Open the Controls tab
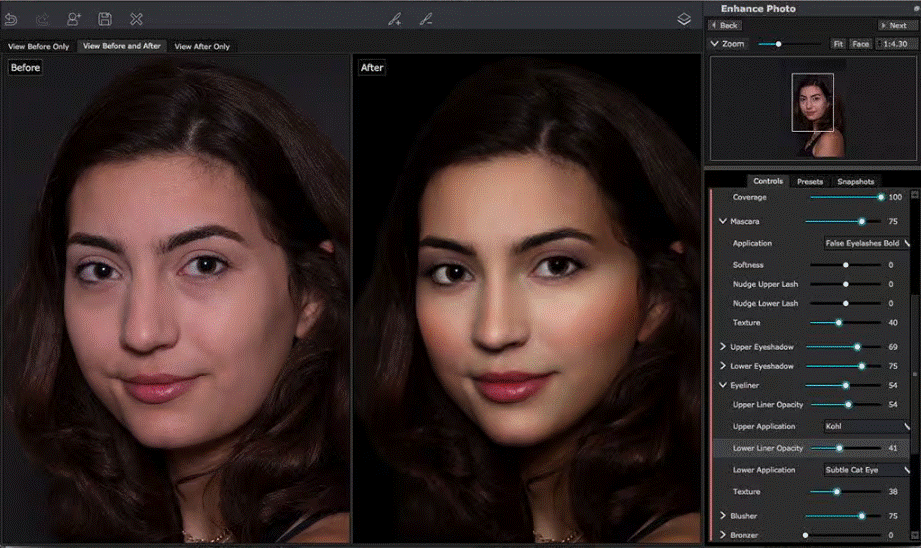Screen dimensions: 921x548 coord(768,181)
